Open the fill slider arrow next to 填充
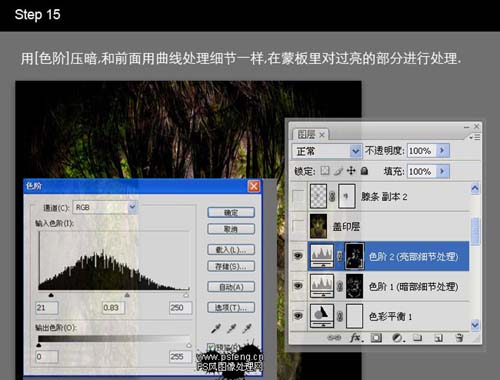500x380 pixels. [x=442, y=171]
